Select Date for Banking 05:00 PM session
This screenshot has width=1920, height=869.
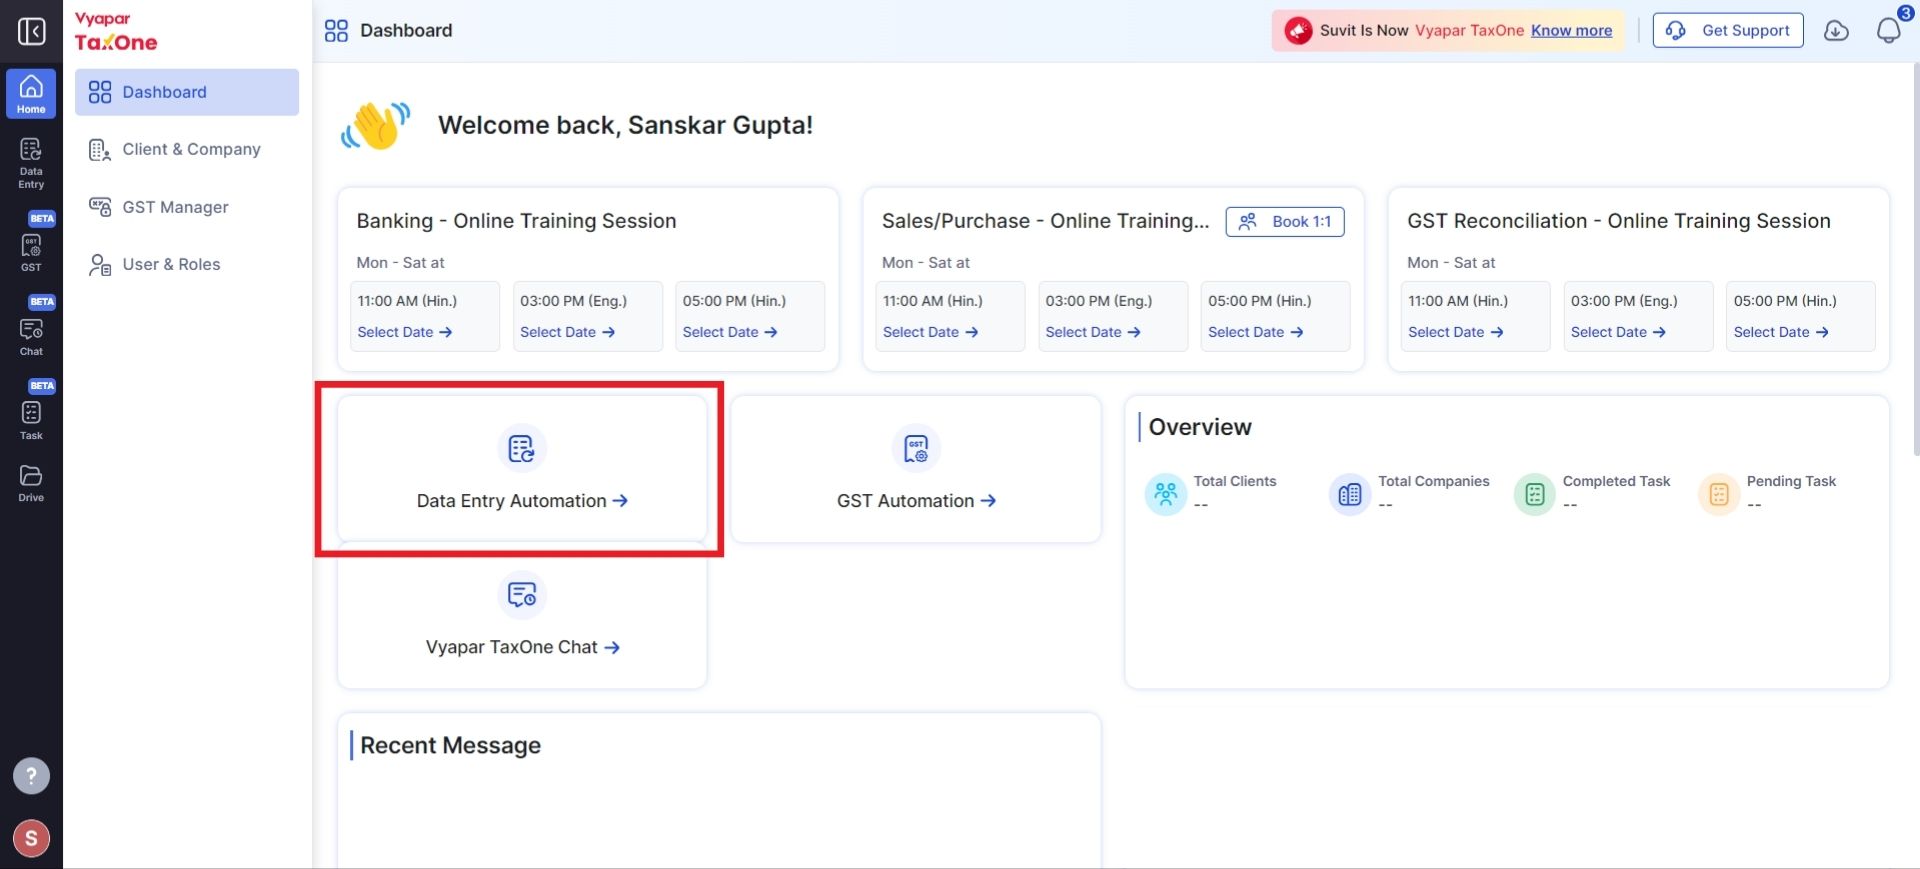[x=730, y=332]
